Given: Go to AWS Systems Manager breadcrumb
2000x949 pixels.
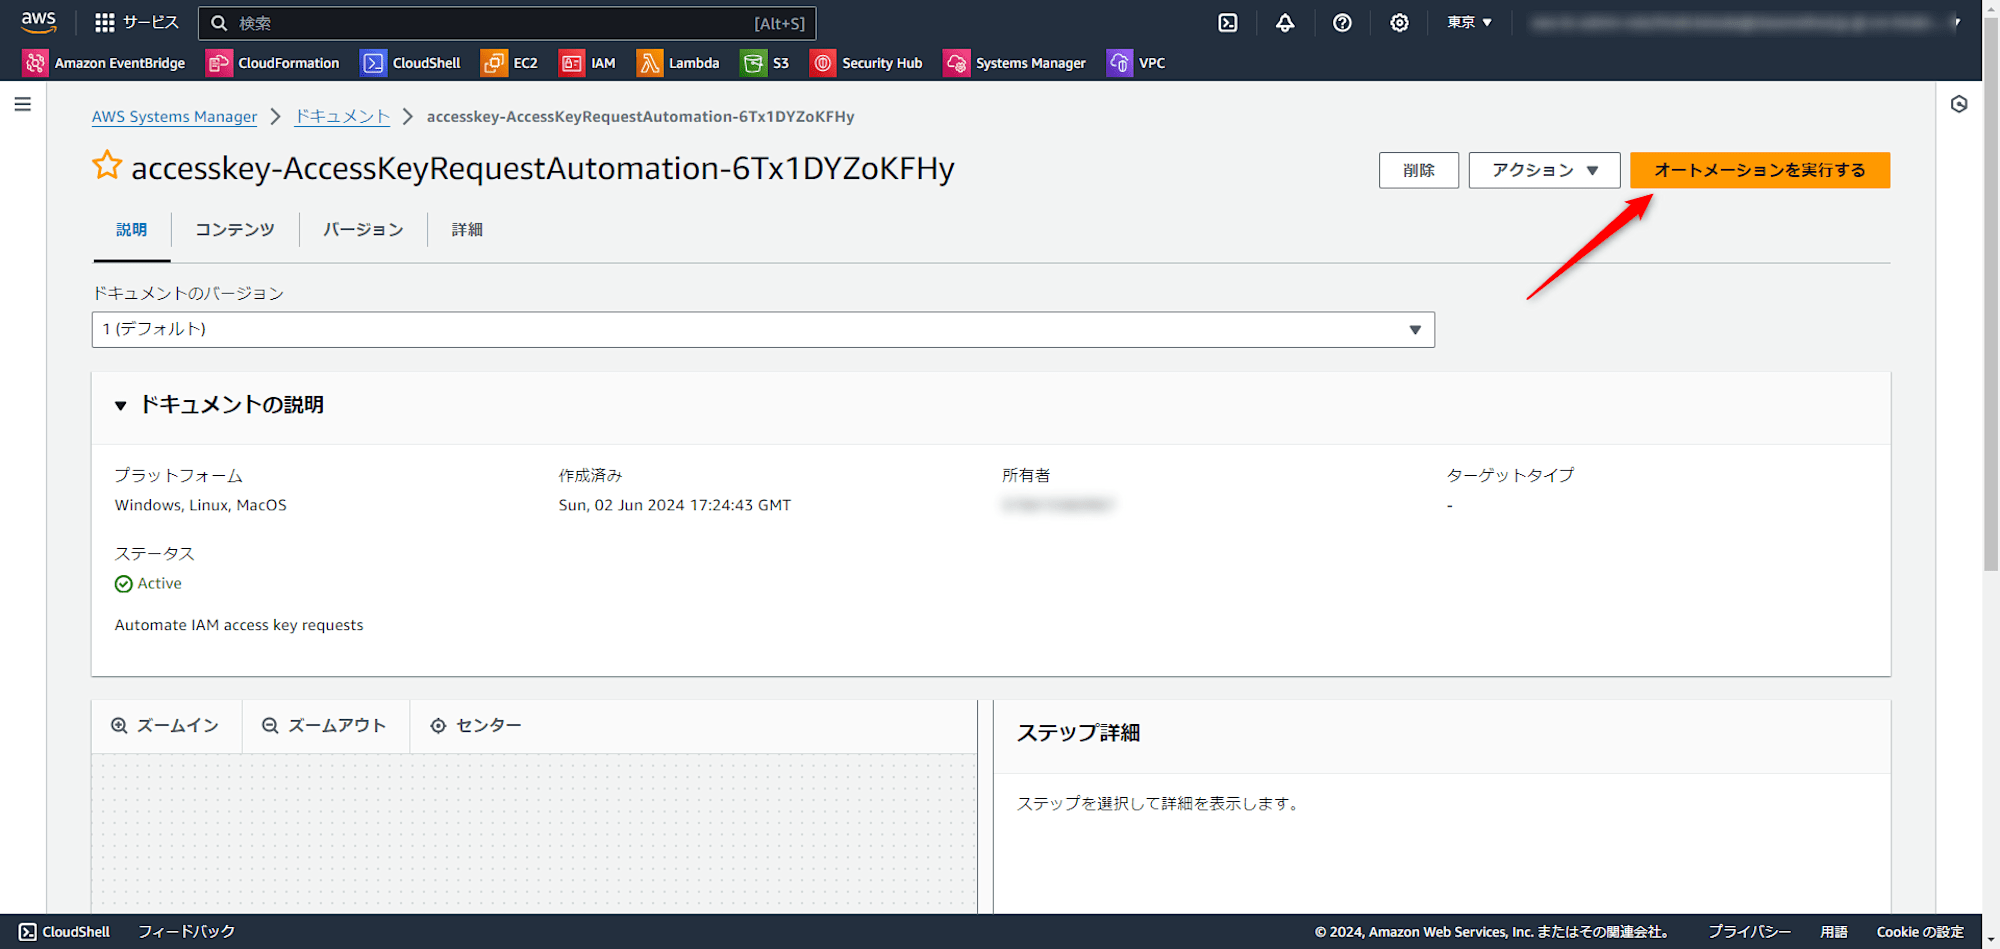Looking at the screenshot, I should pyautogui.click(x=174, y=117).
